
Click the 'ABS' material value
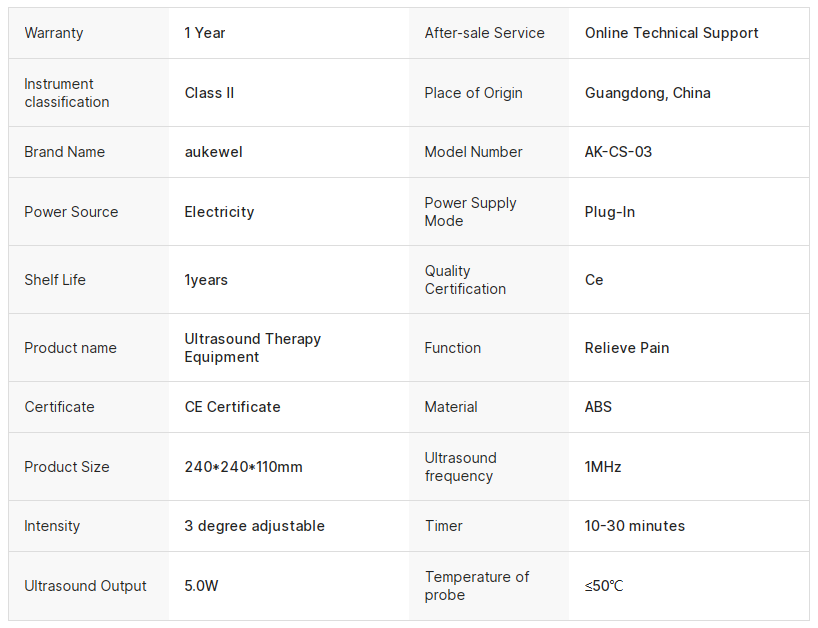(598, 407)
